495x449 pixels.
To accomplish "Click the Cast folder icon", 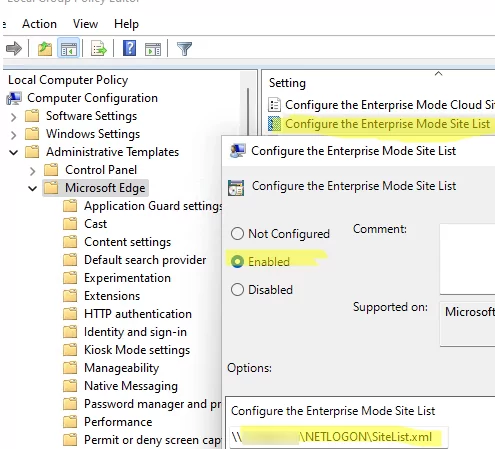I will click(70, 224).
